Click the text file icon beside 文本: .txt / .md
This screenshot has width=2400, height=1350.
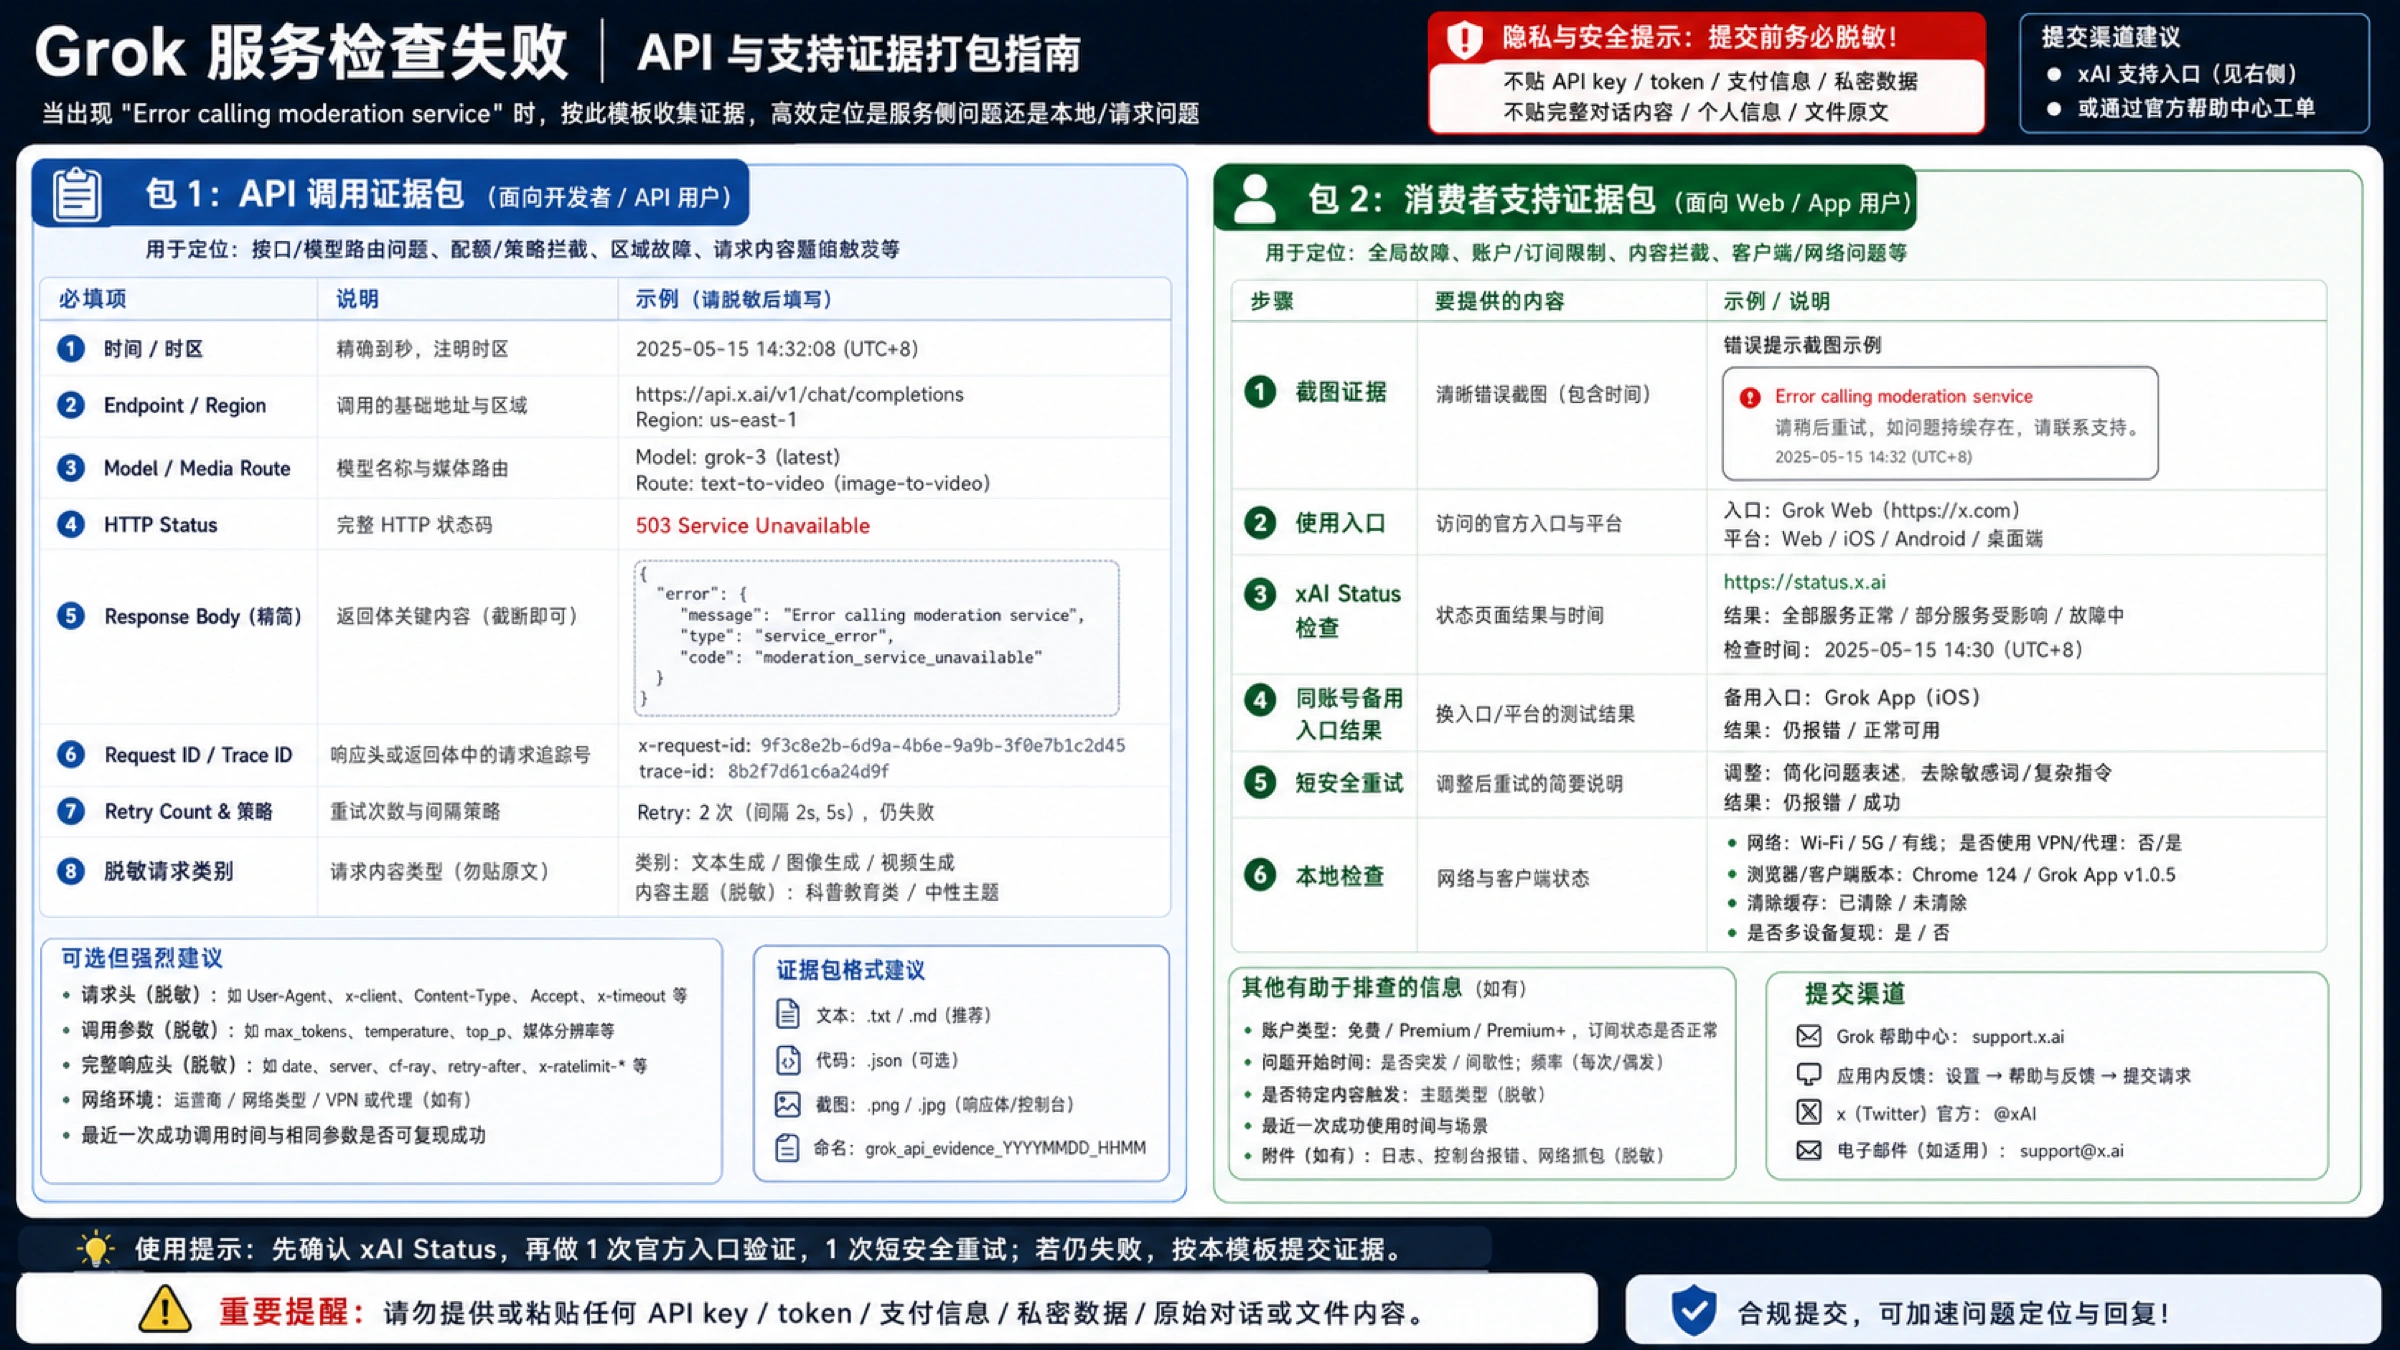pyautogui.click(x=788, y=1014)
